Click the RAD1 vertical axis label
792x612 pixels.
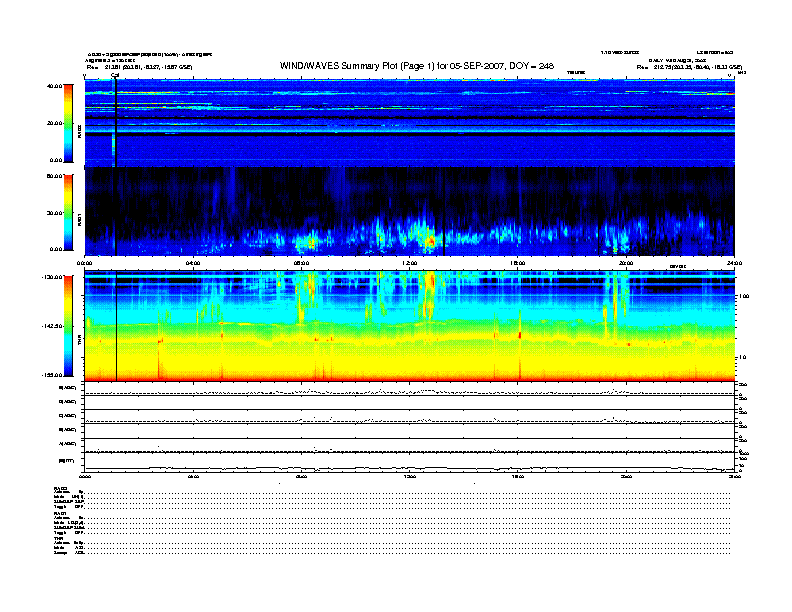[79, 219]
